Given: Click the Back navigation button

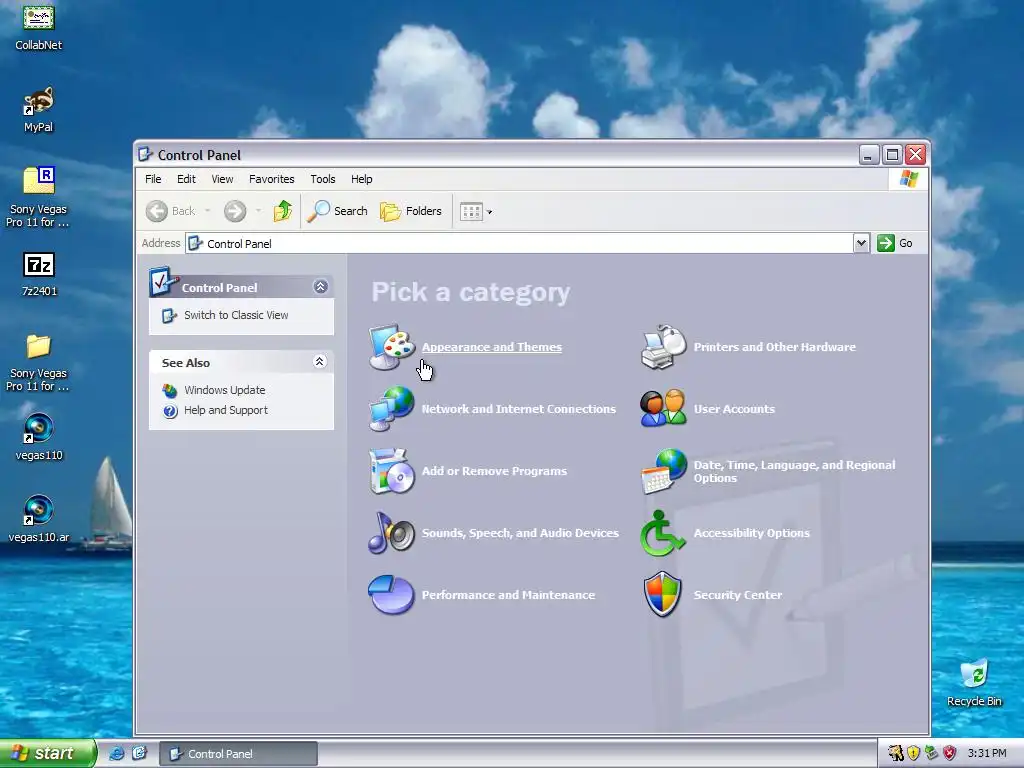Looking at the screenshot, I should pyautogui.click(x=170, y=211).
